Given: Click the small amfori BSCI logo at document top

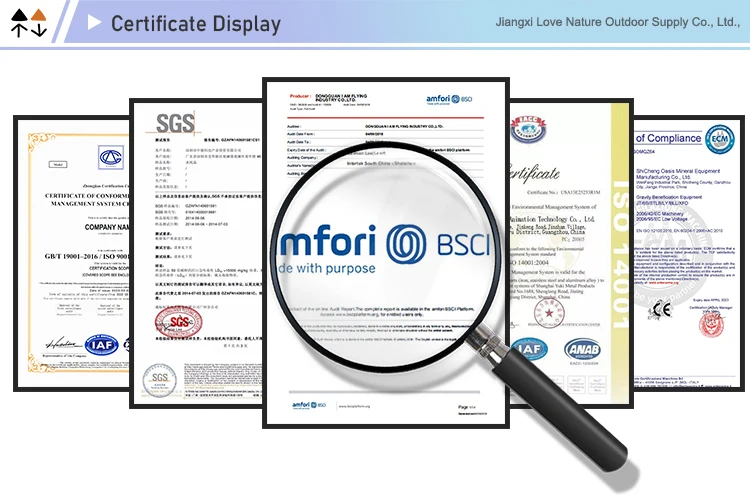Looking at the screenshot, I should click(x=449, y=99).
